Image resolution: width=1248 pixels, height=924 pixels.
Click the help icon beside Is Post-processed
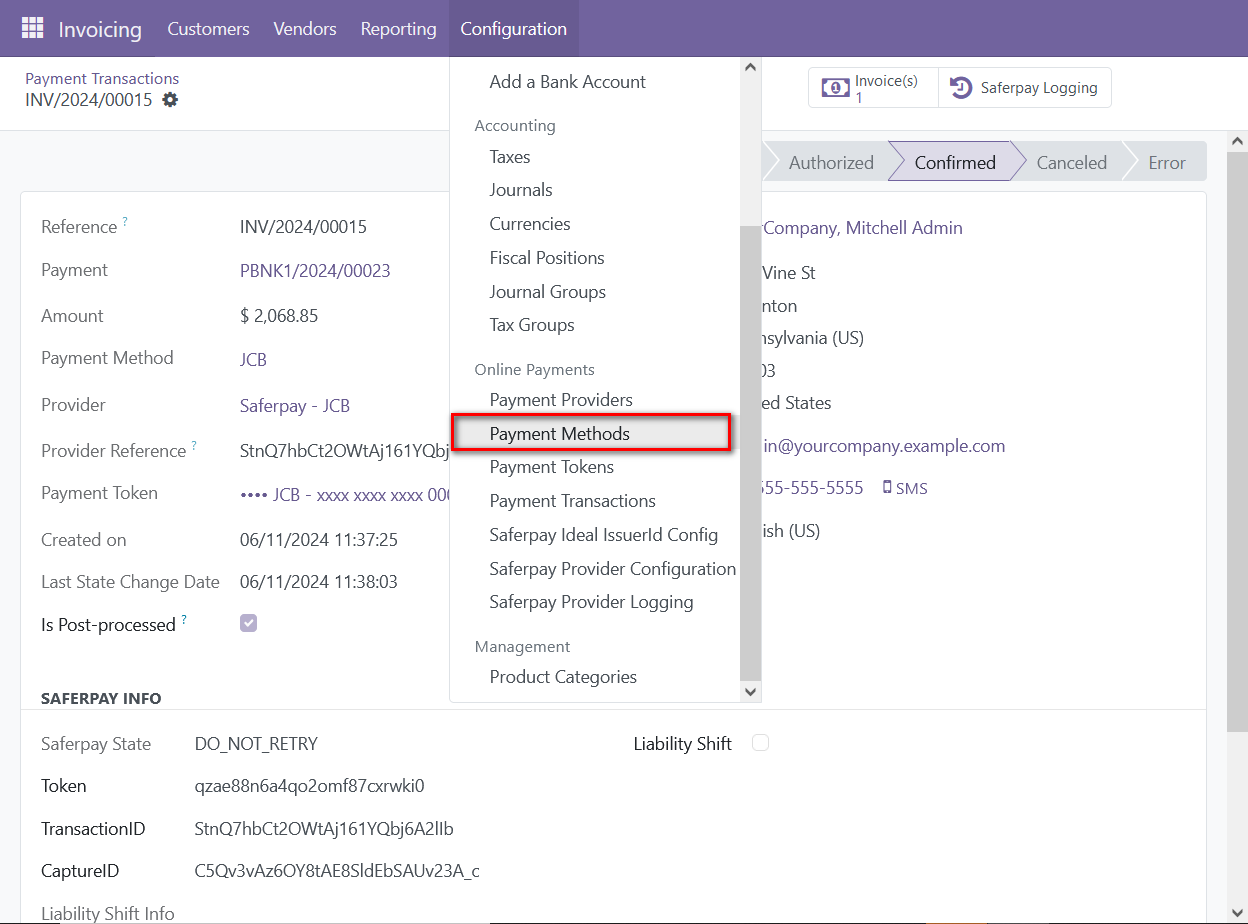pos(184,618)
